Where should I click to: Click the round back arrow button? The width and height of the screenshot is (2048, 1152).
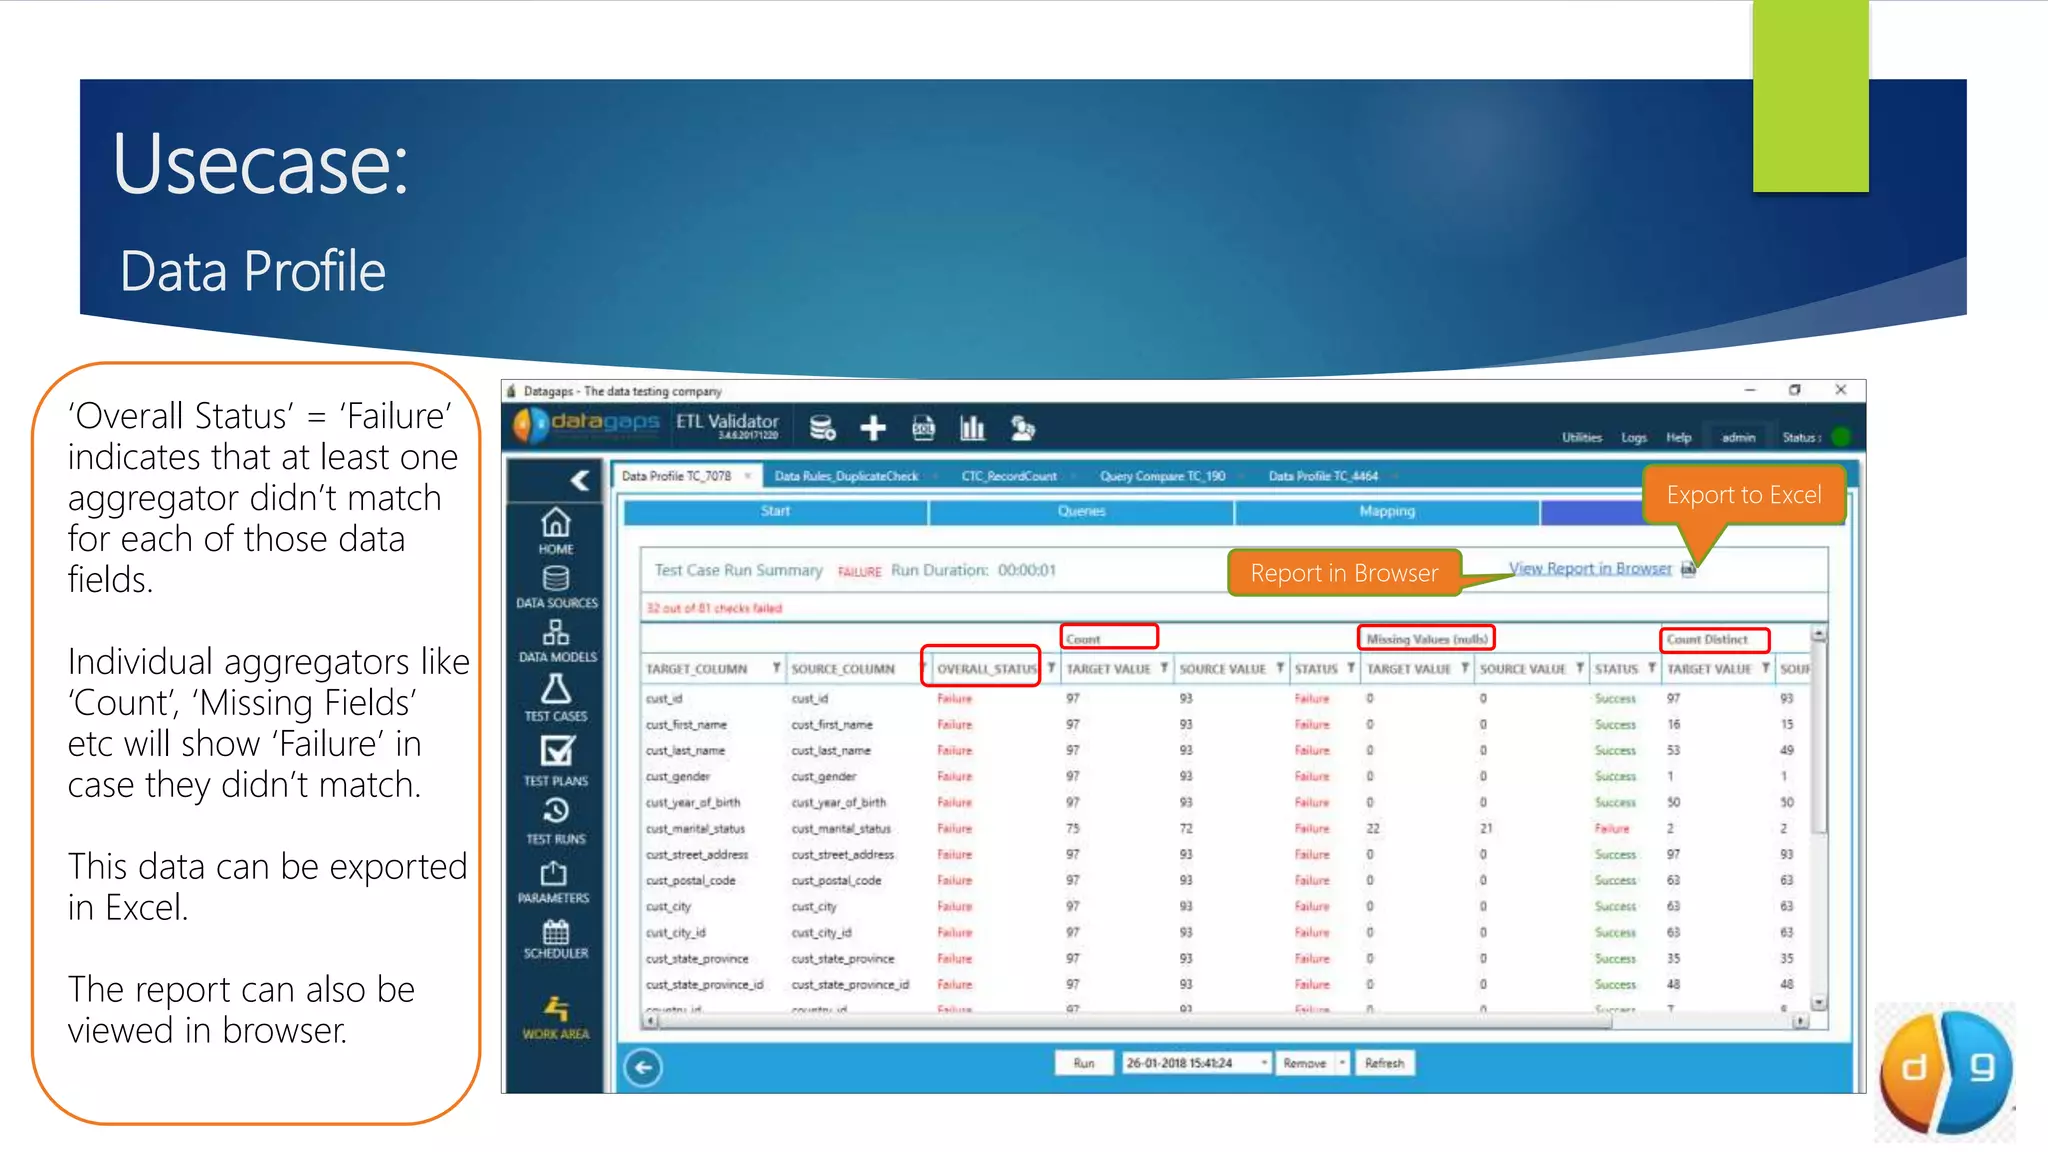[x=643, y=1067]
